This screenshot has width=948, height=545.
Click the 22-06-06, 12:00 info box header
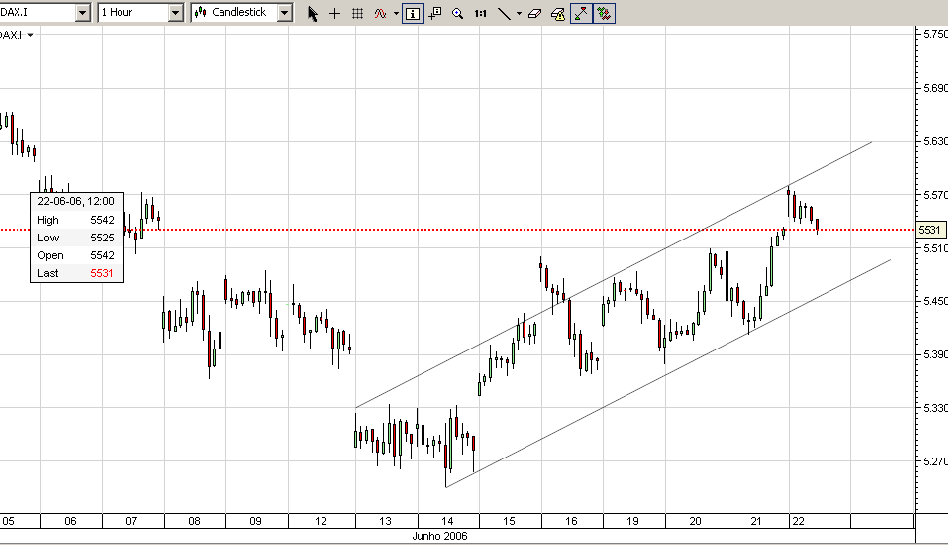click(76, 201)
